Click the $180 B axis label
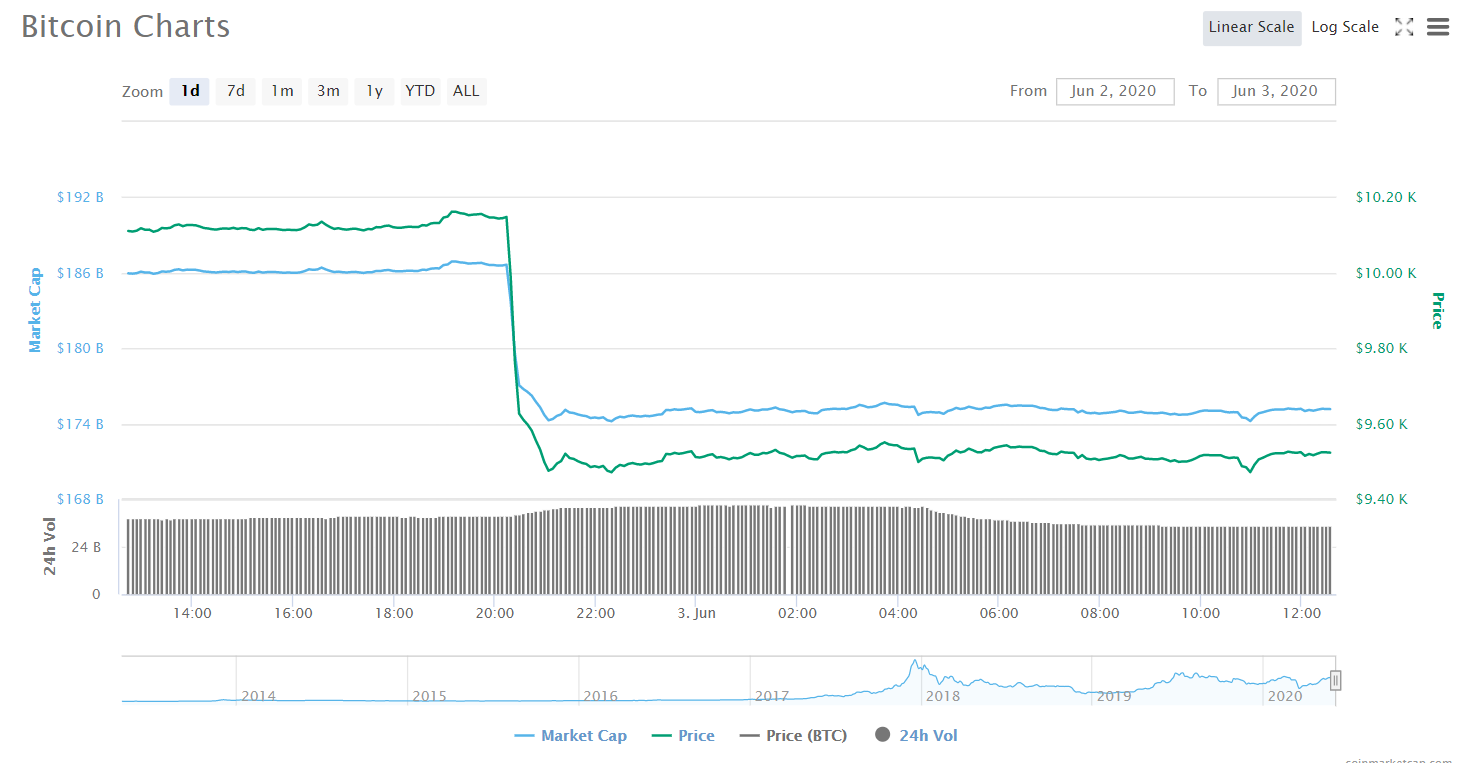 [x=80, y=349]
